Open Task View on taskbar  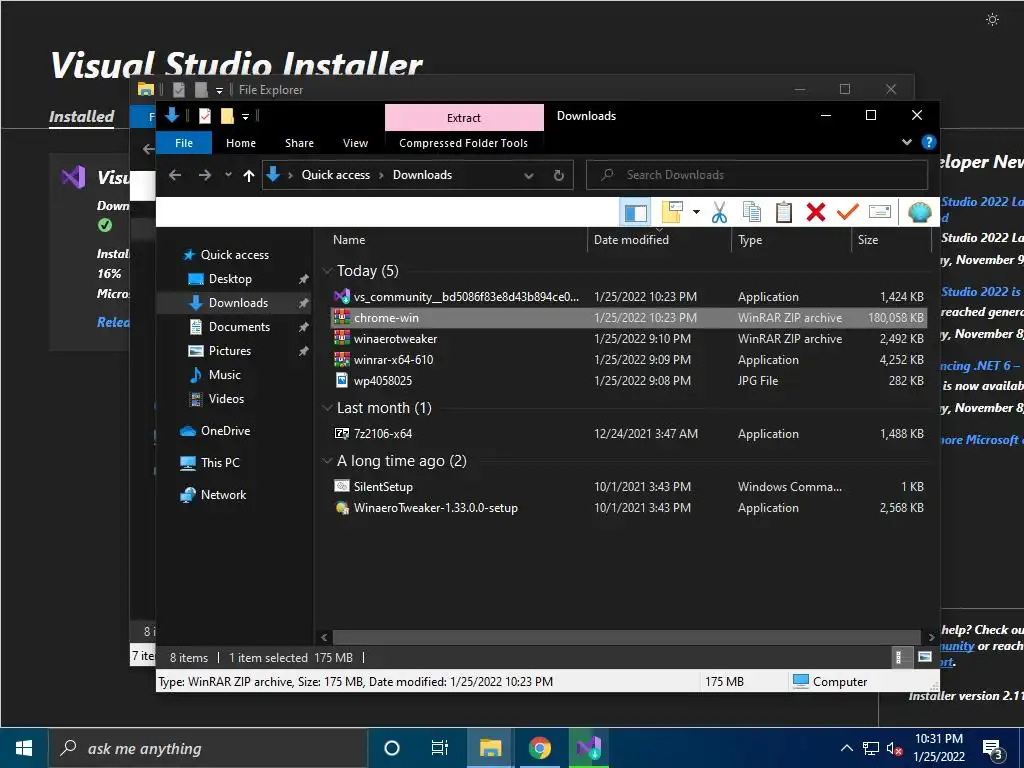[440, 748]
